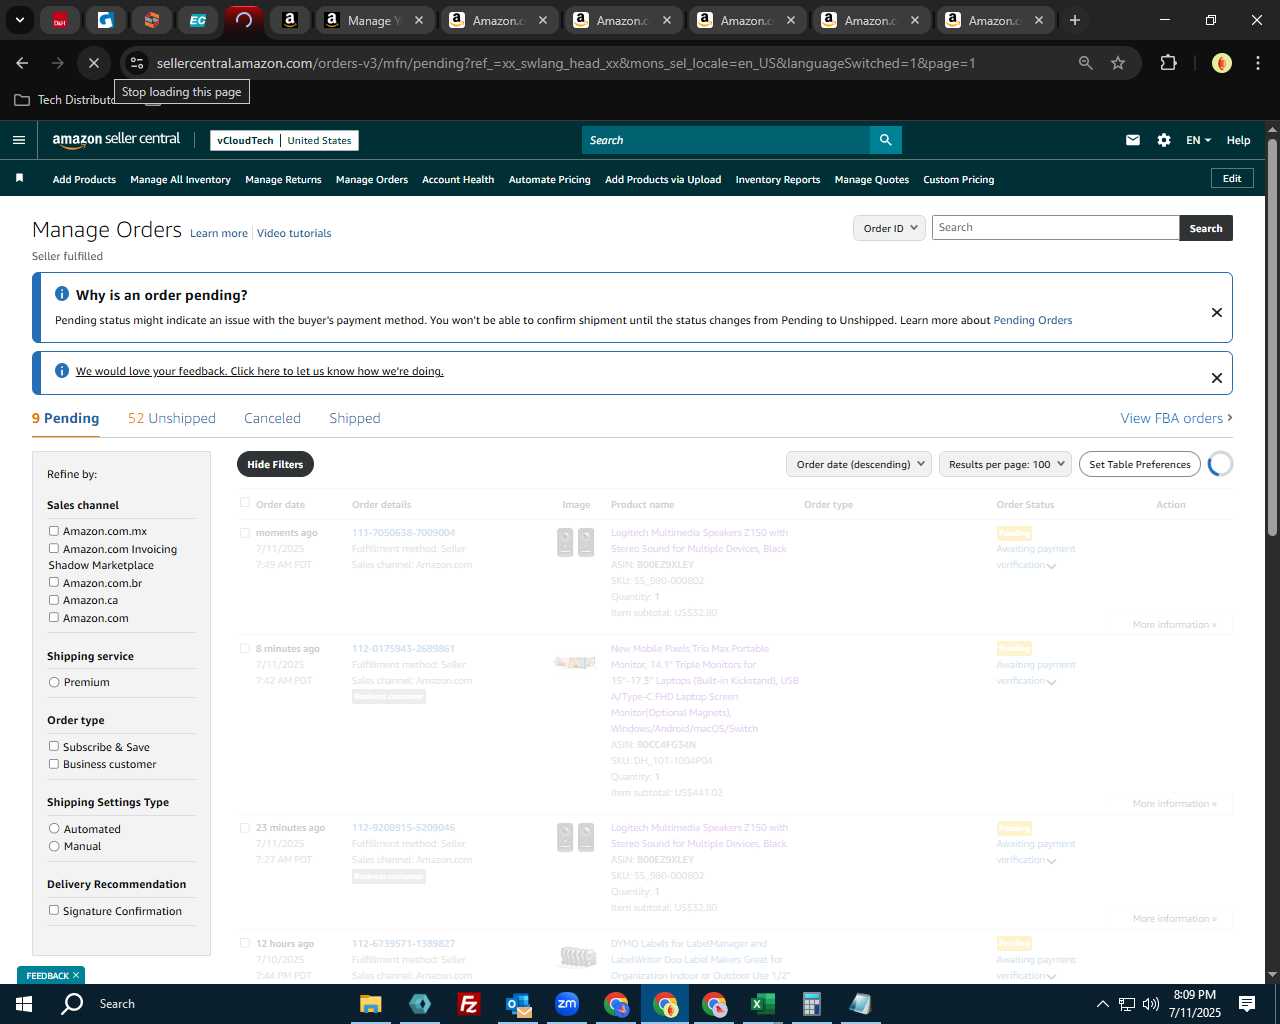The height and width of the screenshot is (1024, 1280).
Task: Focus the order Search input field
Action: 1055,228
